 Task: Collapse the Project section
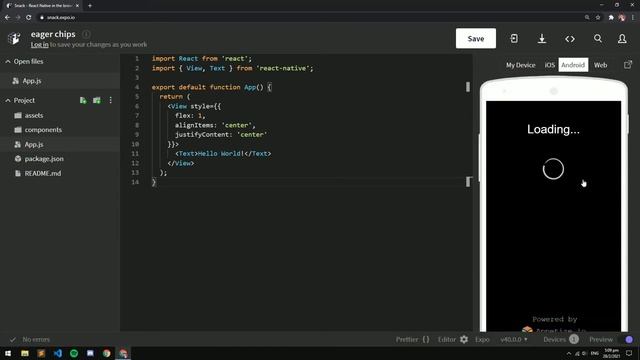coord(8,100)
